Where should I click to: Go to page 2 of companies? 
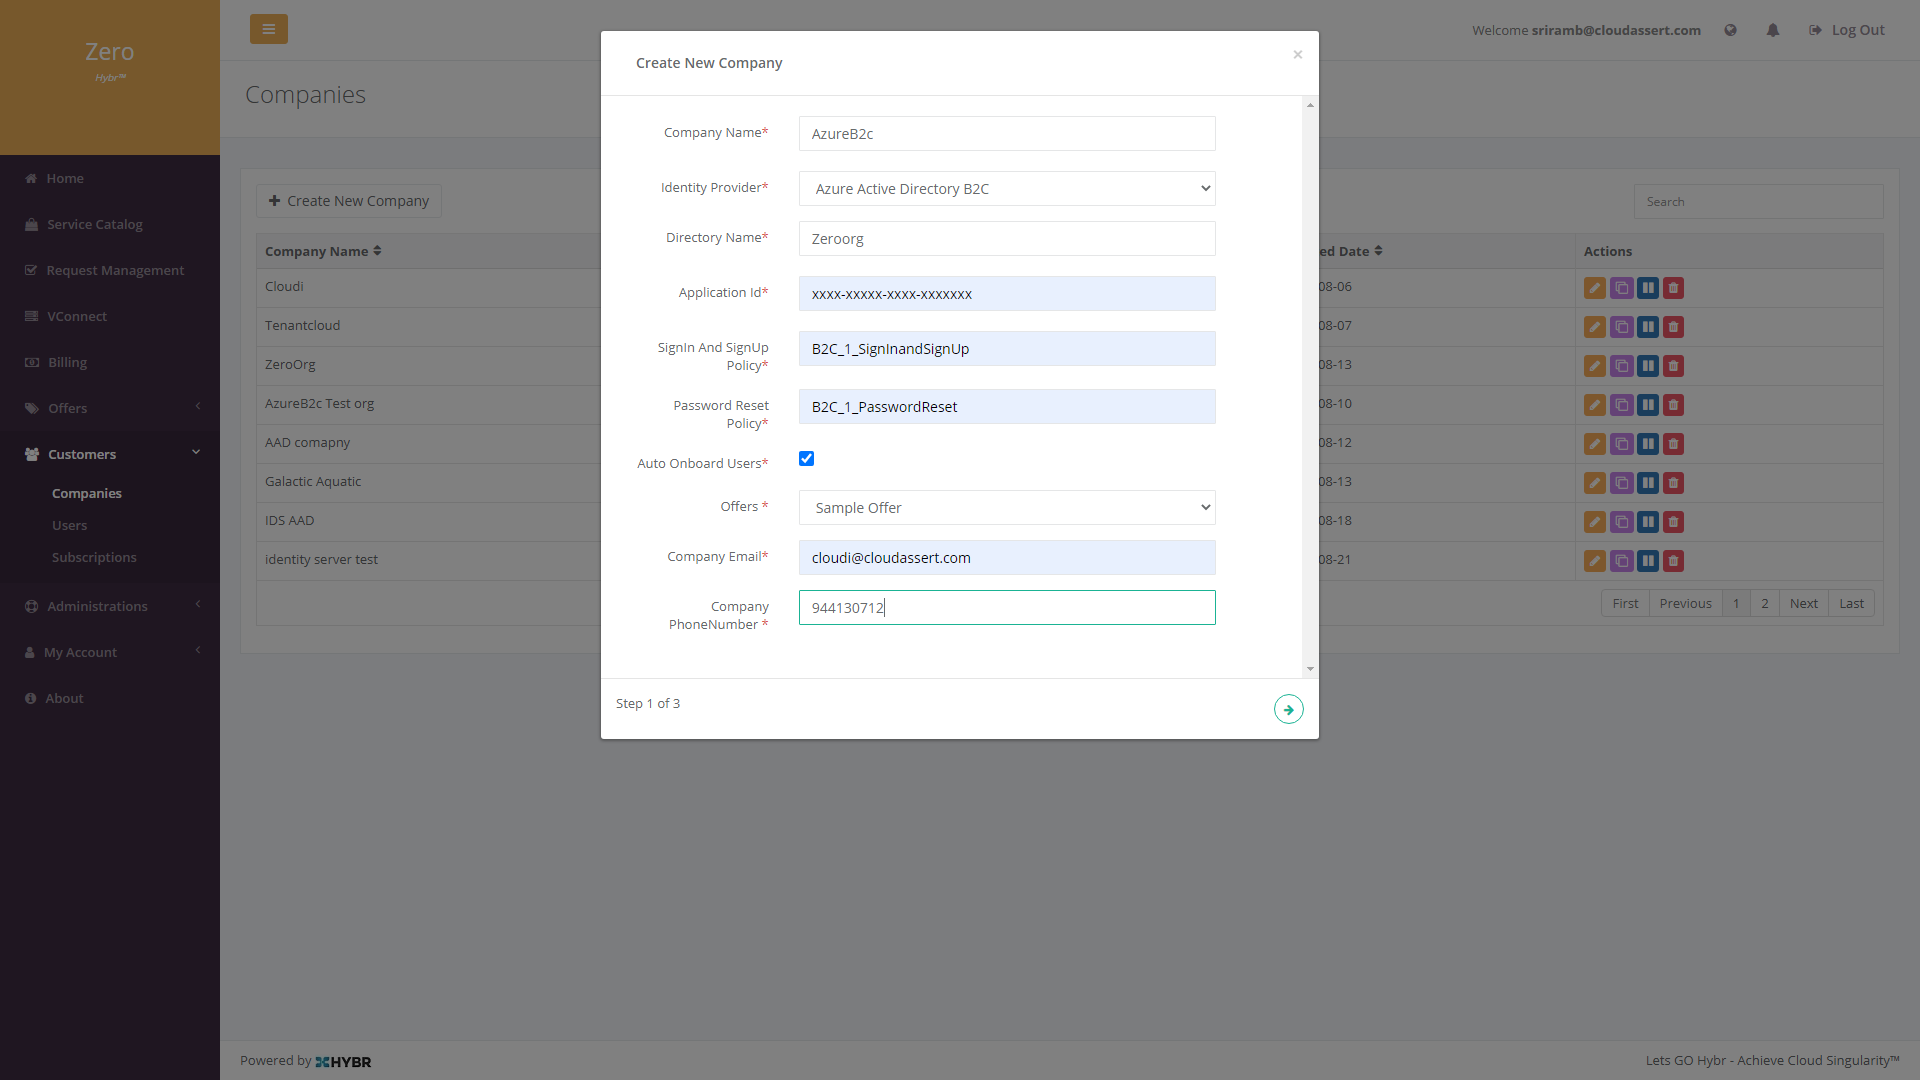[1764, 603]
